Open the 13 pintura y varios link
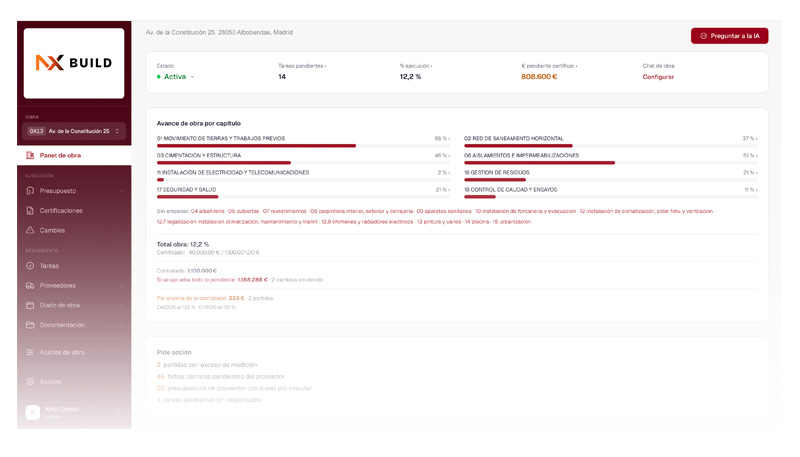The image size is (800, 457). click(439, 222)
